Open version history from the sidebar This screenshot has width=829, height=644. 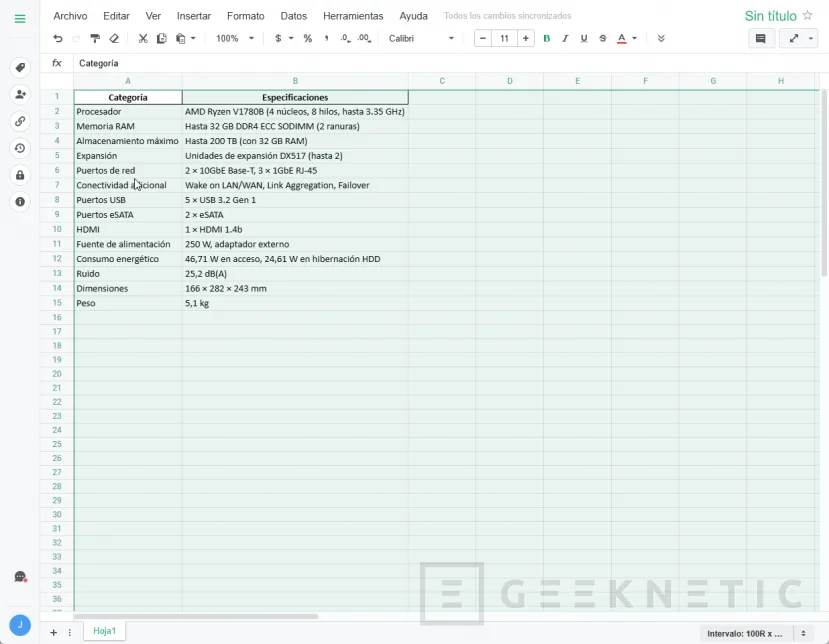20,148
